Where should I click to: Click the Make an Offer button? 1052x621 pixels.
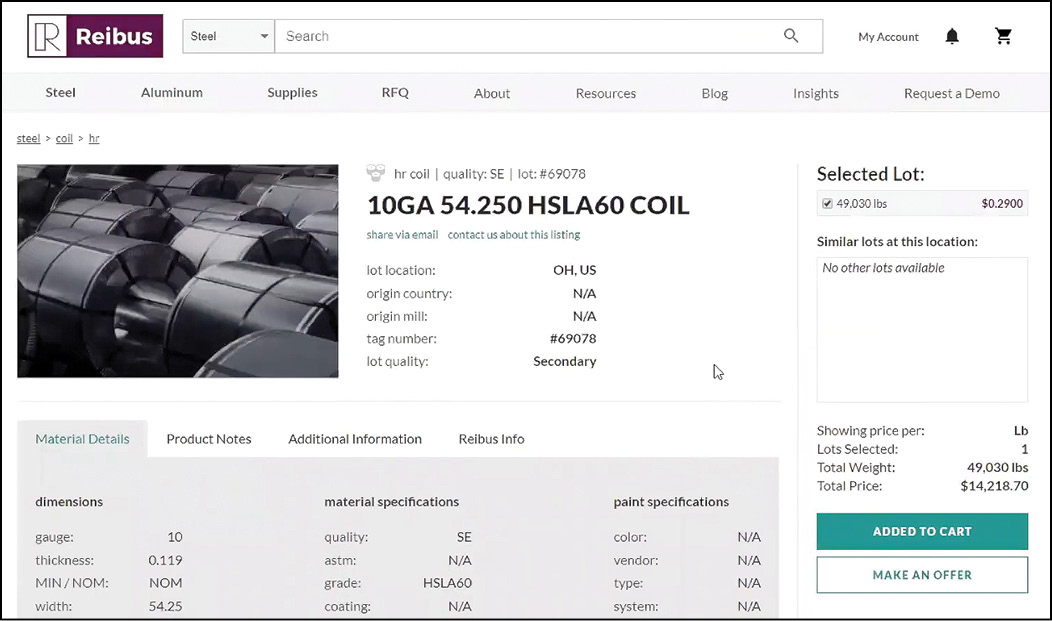922,575
